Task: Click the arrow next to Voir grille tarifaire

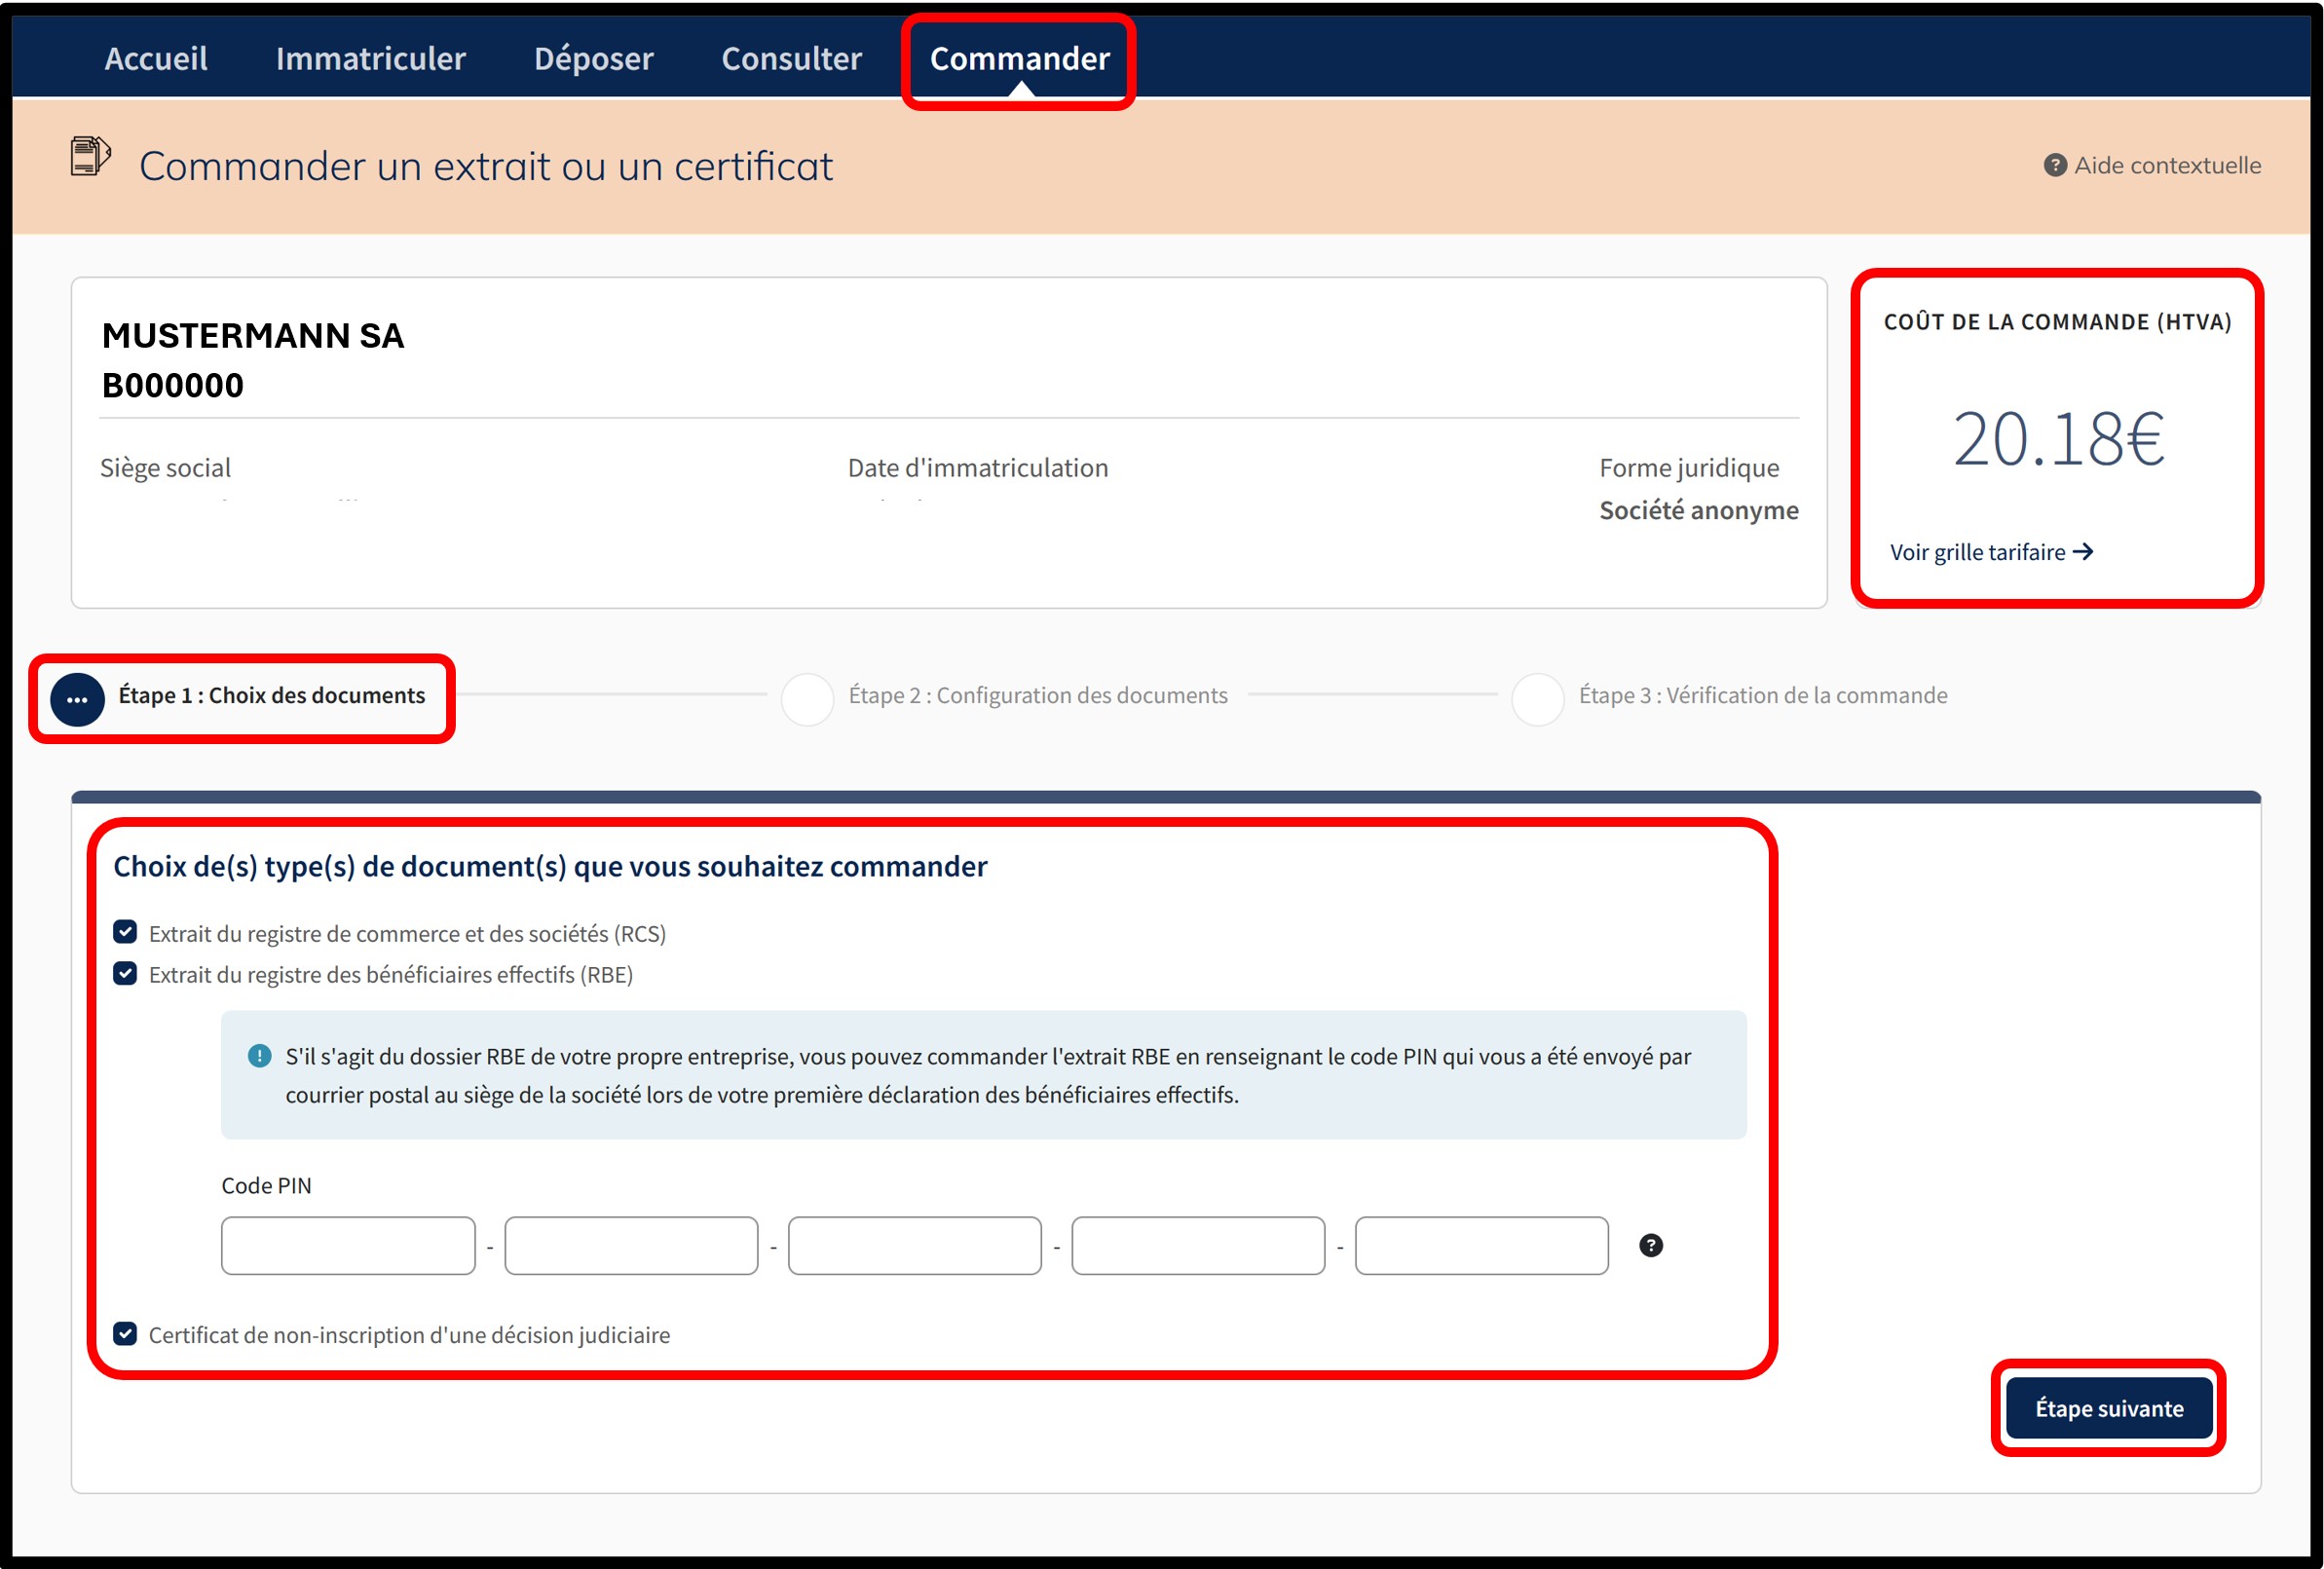Action: click(2083, 552)
